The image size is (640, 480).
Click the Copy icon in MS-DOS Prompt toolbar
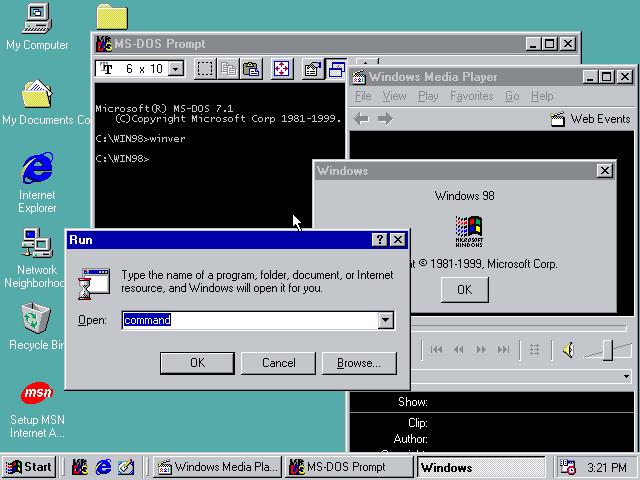tap(228, 69)
